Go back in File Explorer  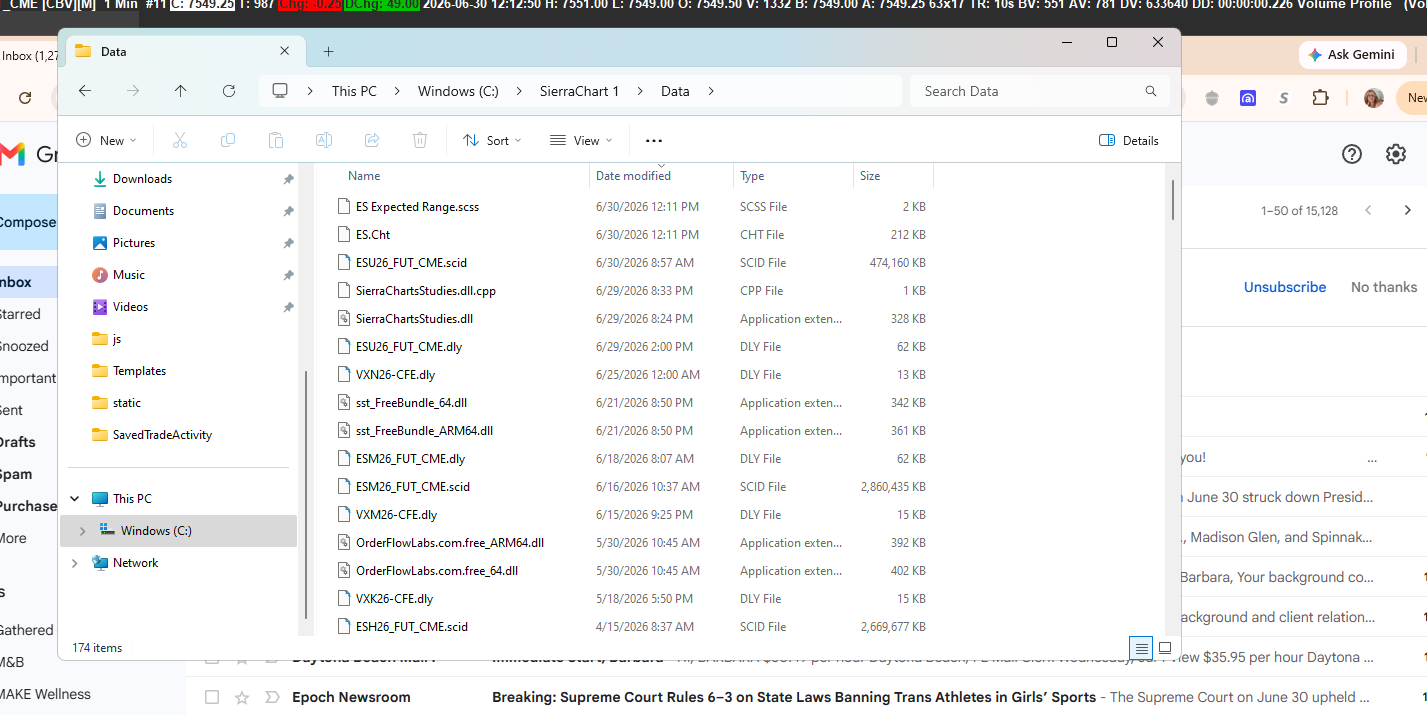pyautogui.click(x=85, y=91)
